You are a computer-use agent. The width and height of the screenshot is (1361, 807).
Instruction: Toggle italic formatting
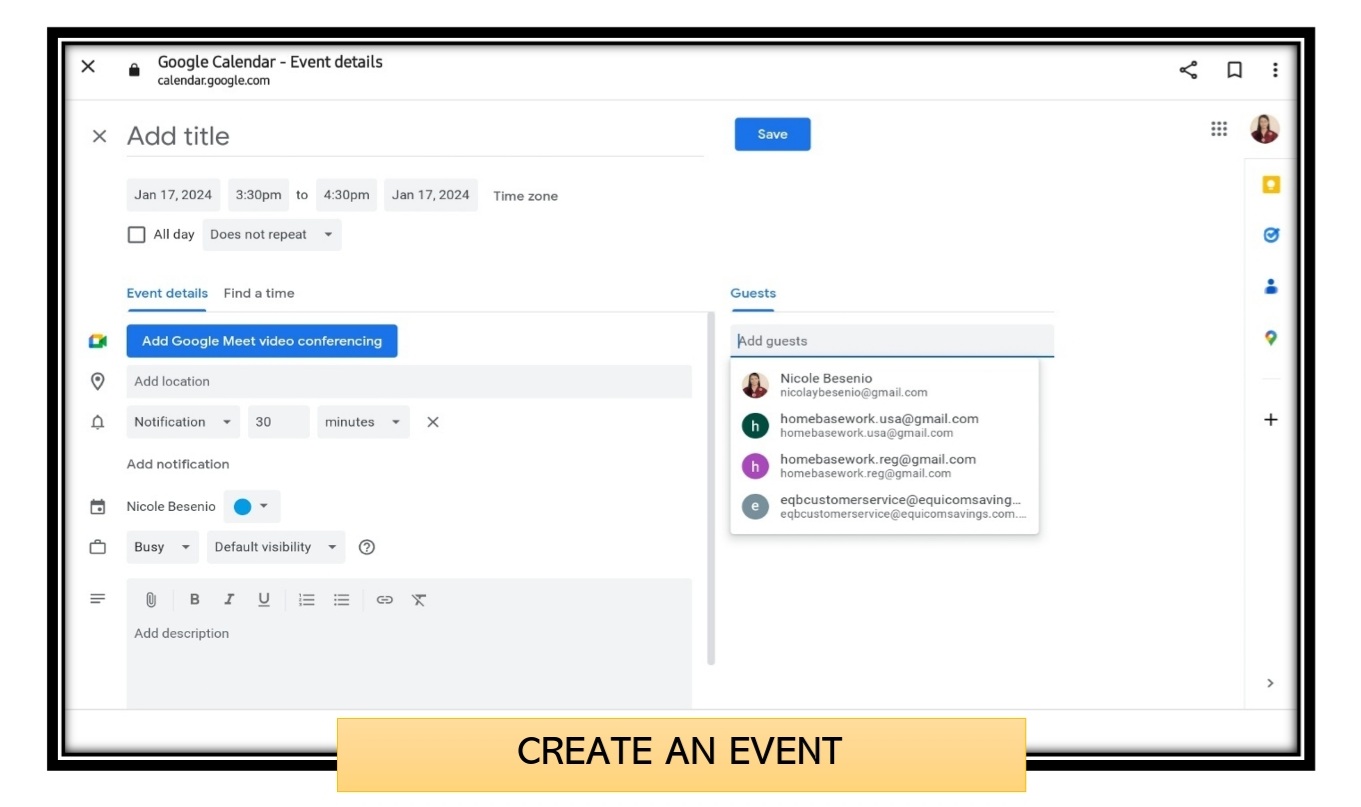click(x=229, y=600)
